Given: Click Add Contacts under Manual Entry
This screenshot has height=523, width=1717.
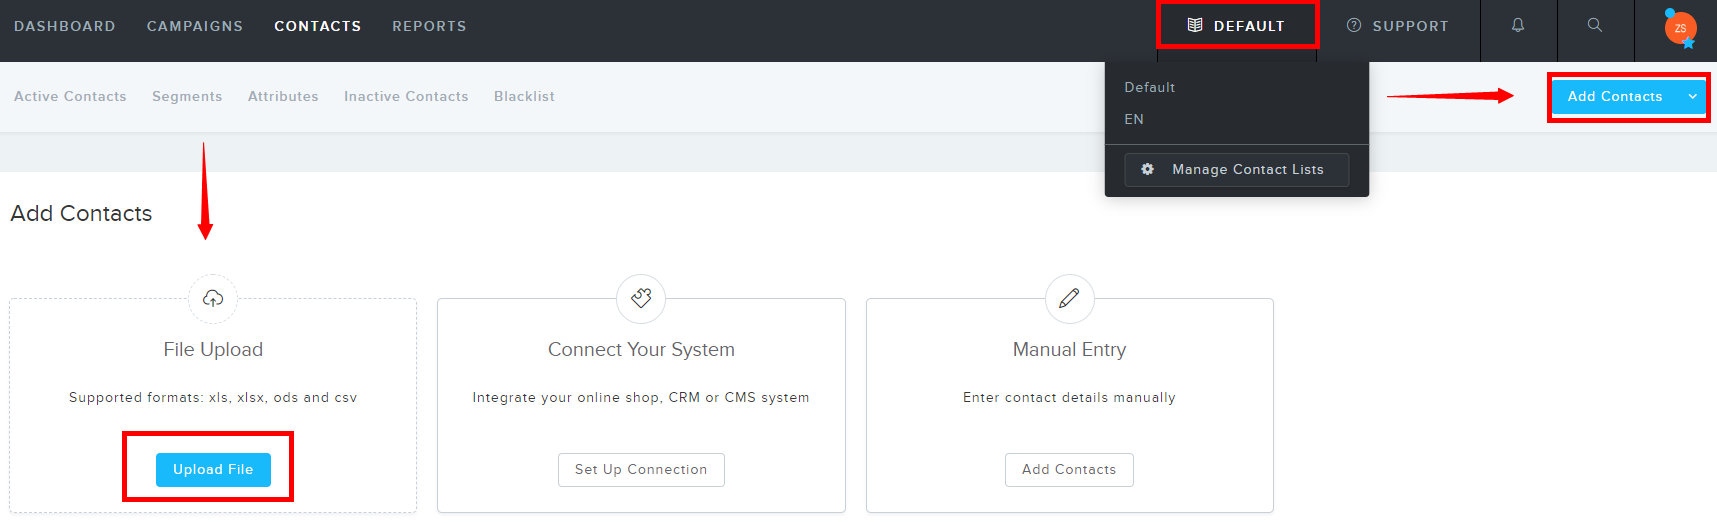Looking at the screenshot, I should (x=1069, y=470).
